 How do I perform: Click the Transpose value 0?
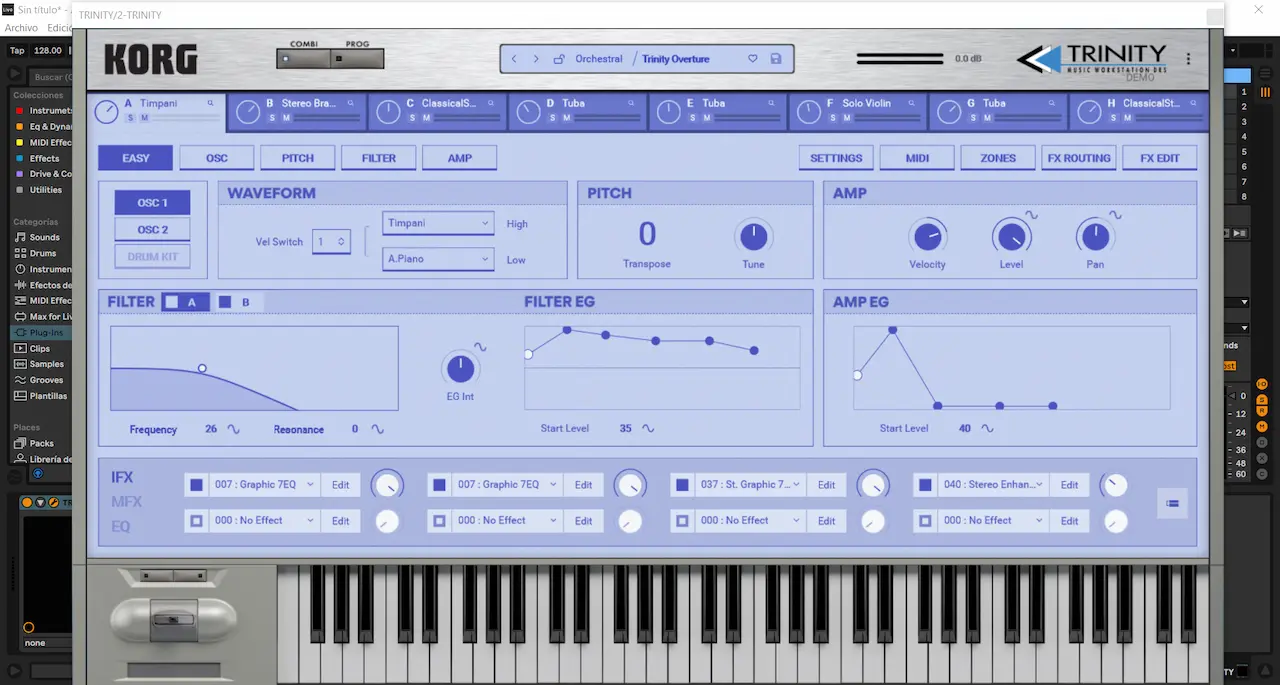tap(647, 234)
